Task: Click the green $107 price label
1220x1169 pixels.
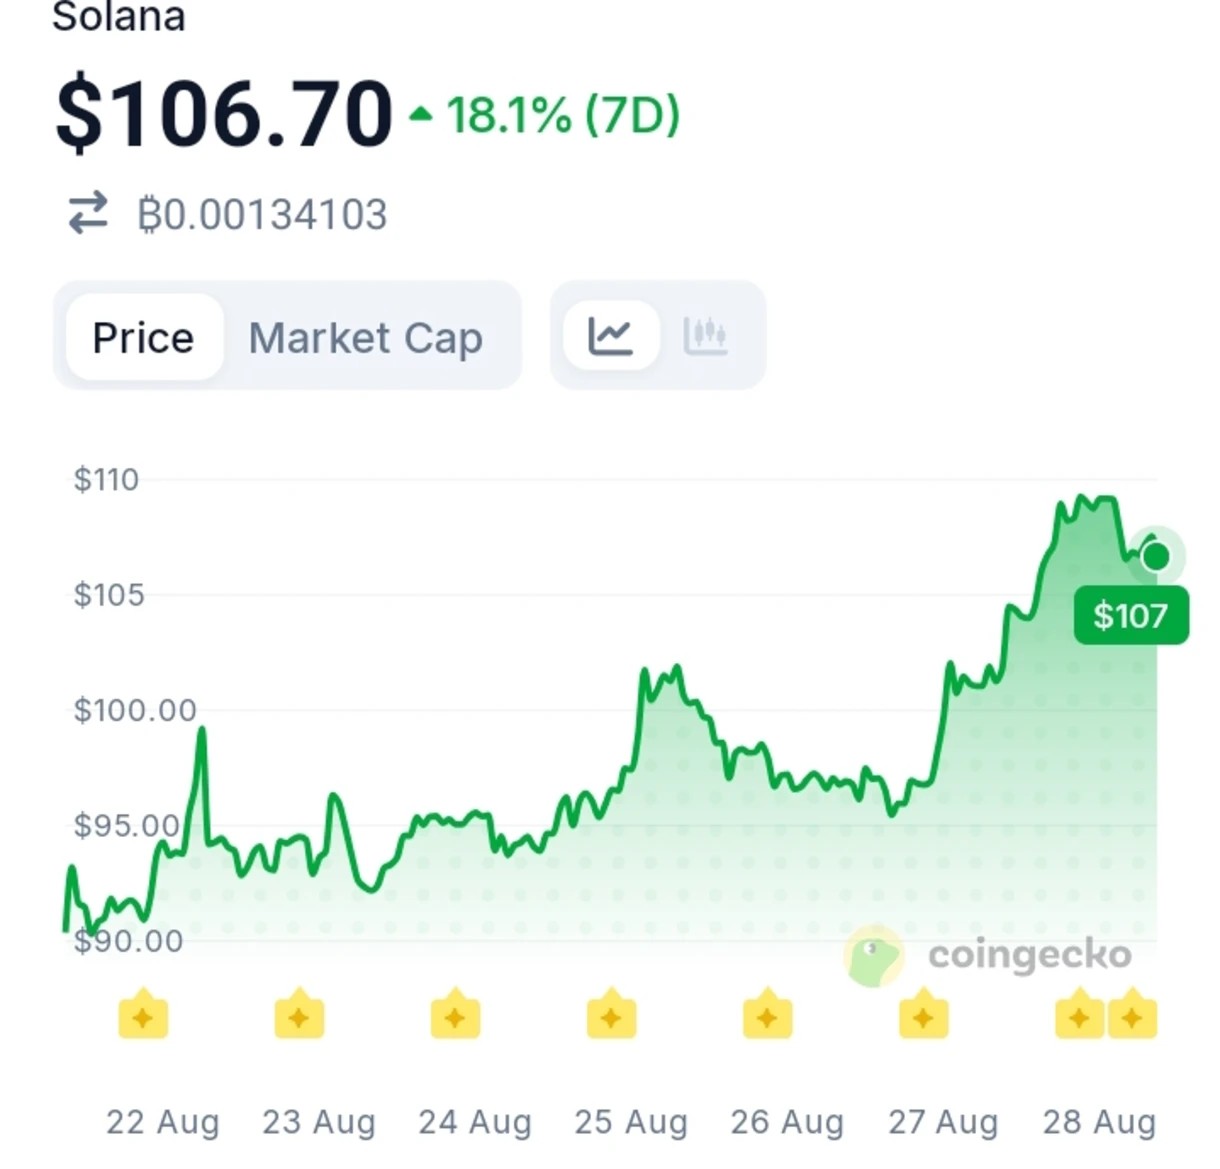Action: (x=1131, y=615)
